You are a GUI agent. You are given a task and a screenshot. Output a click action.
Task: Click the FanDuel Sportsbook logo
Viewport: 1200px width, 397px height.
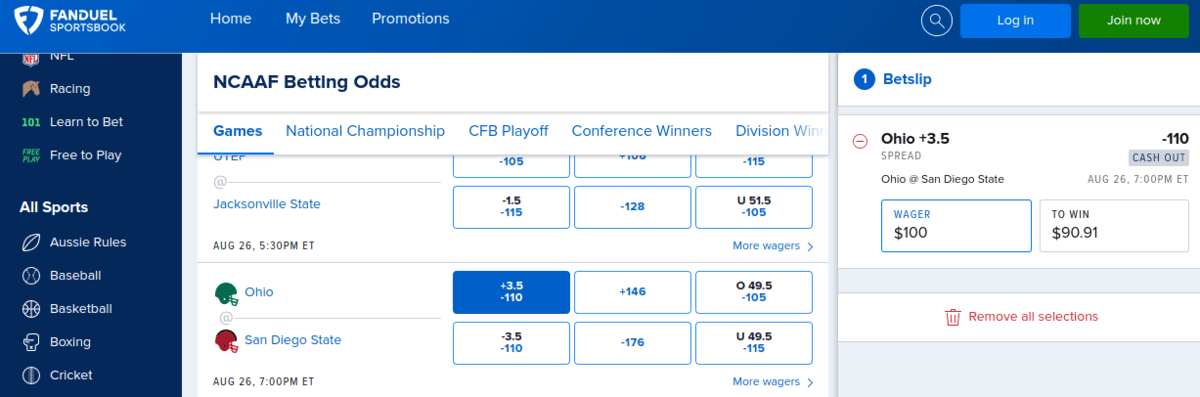pos(71,19)
